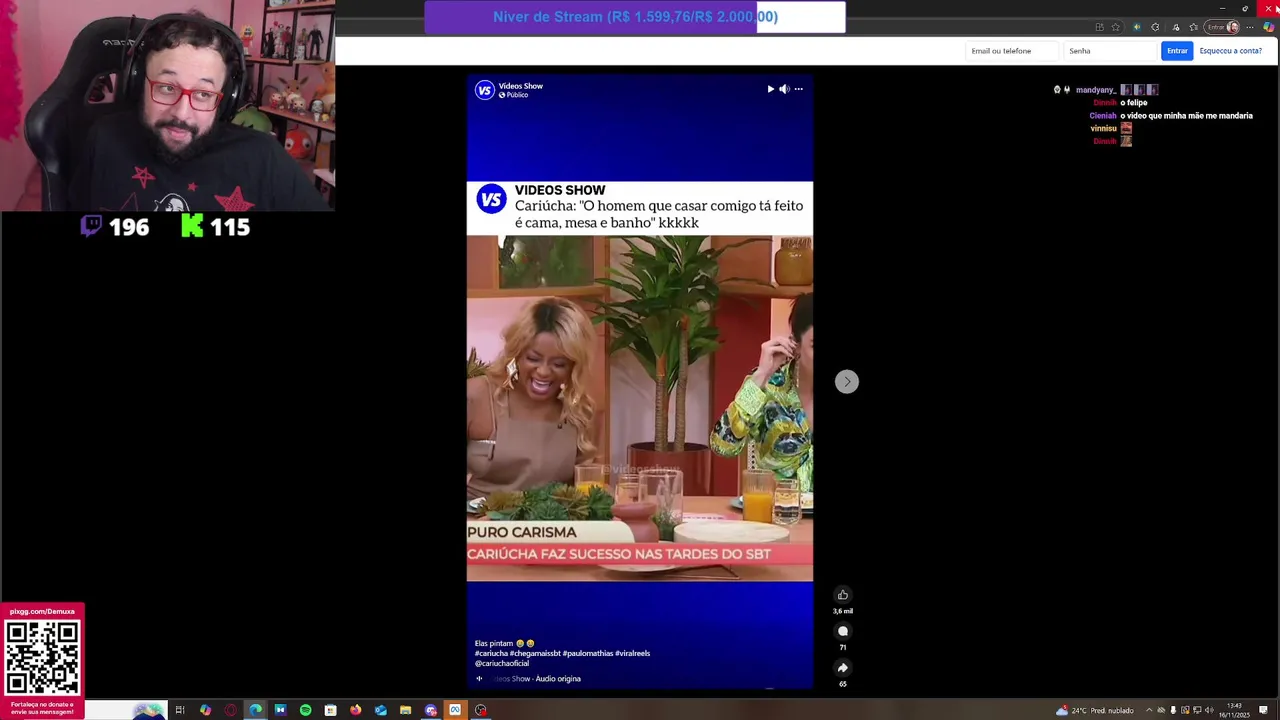Open the reel comments bubble icon
This screenshot has height=720, width=1280.
tap(843, 631)
